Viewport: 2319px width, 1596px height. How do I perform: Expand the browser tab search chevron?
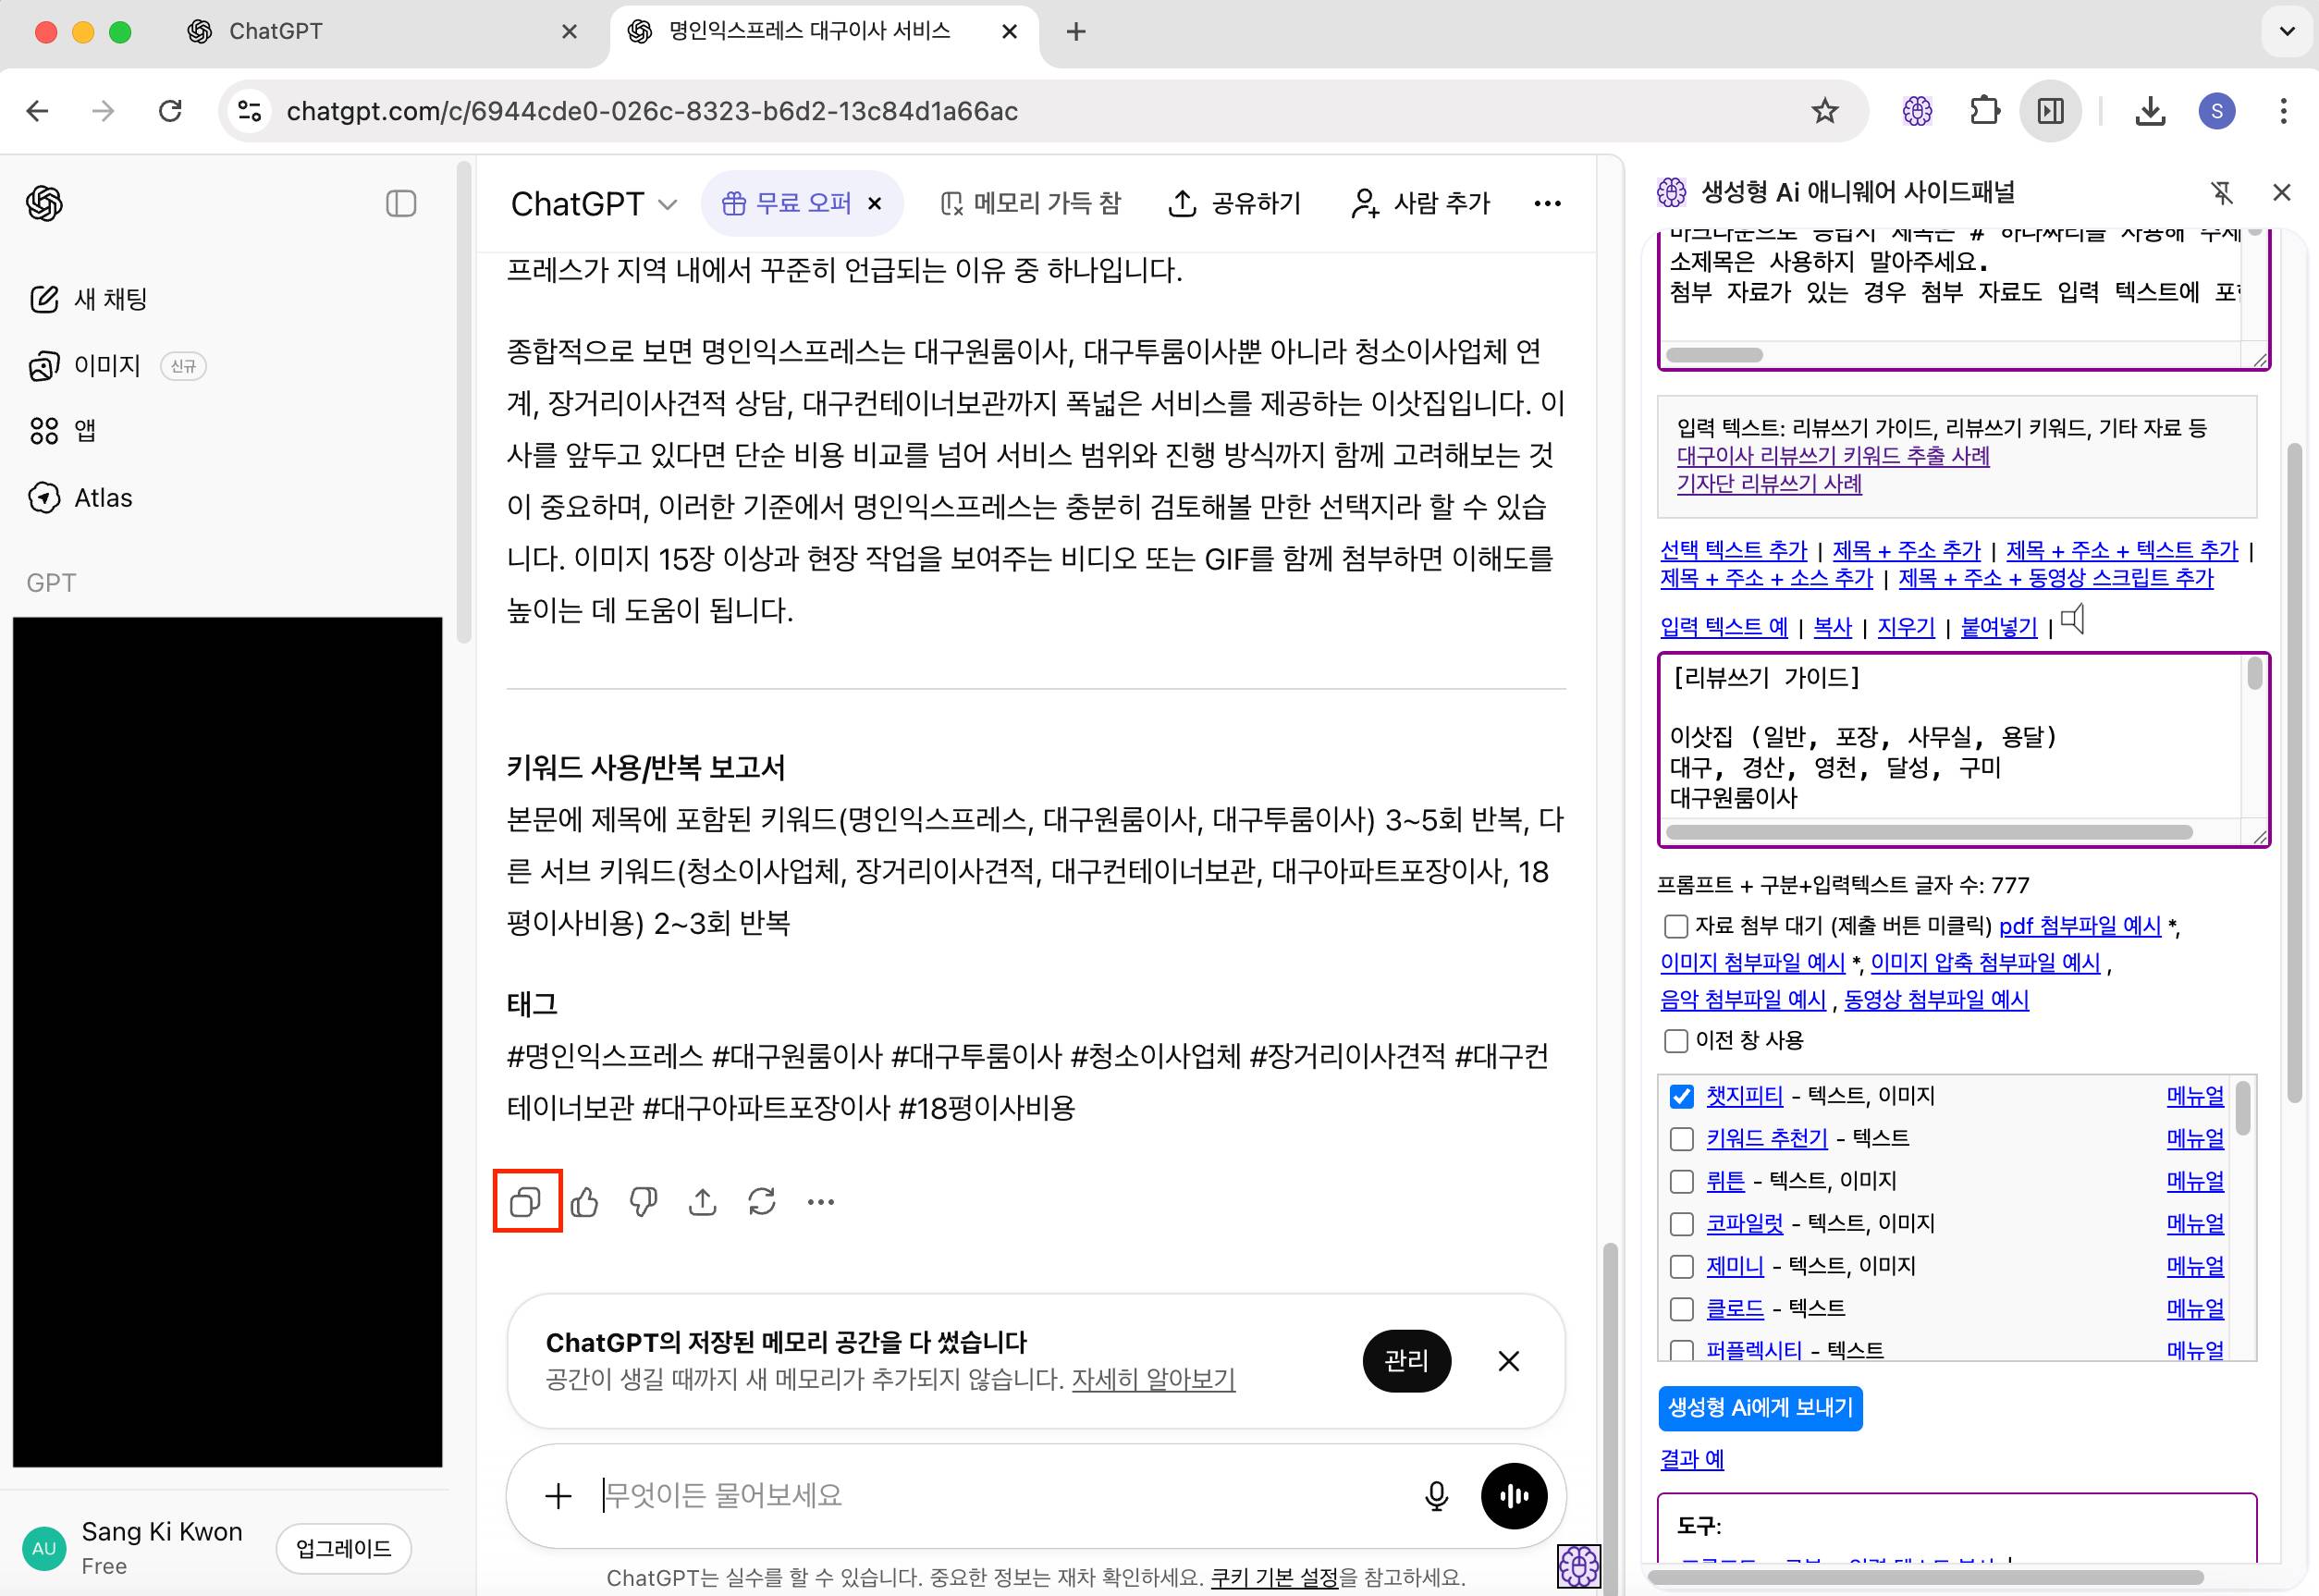[2286, 31]
